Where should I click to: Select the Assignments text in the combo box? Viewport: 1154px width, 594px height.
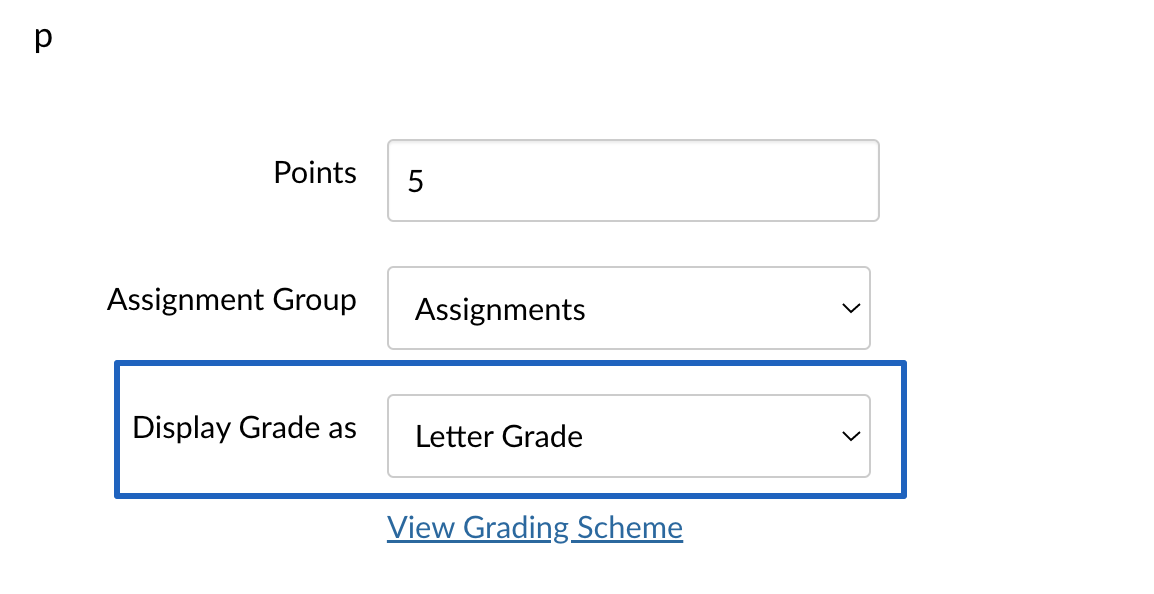click(x=500, y=309)
